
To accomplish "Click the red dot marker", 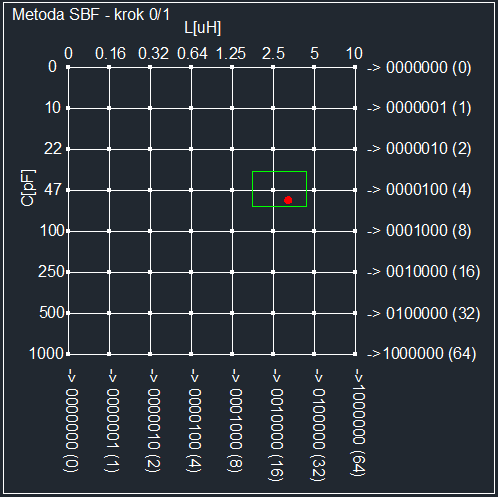I will (x=288, y=200).
